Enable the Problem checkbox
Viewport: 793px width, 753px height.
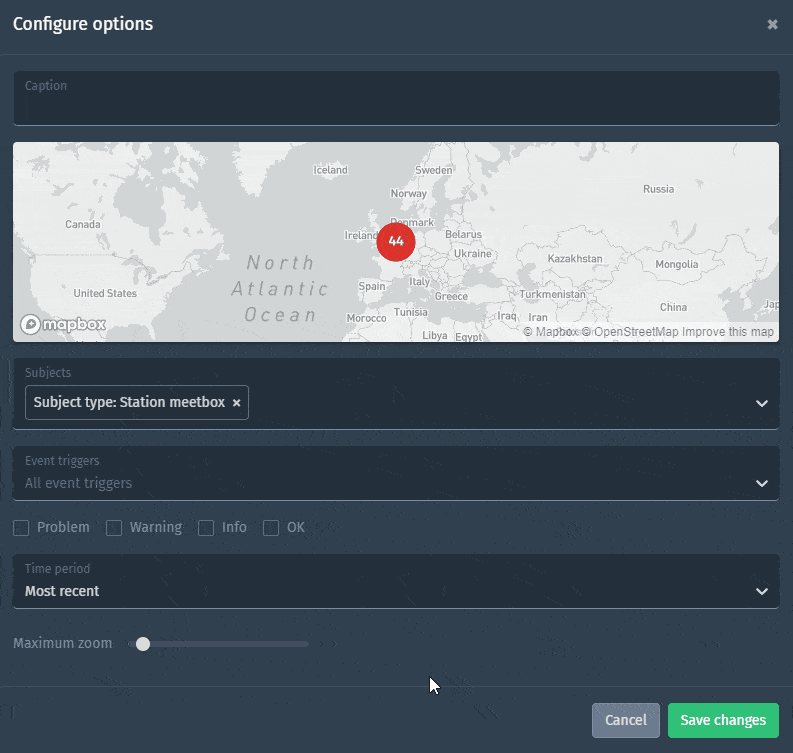click(x=21, y=528)
